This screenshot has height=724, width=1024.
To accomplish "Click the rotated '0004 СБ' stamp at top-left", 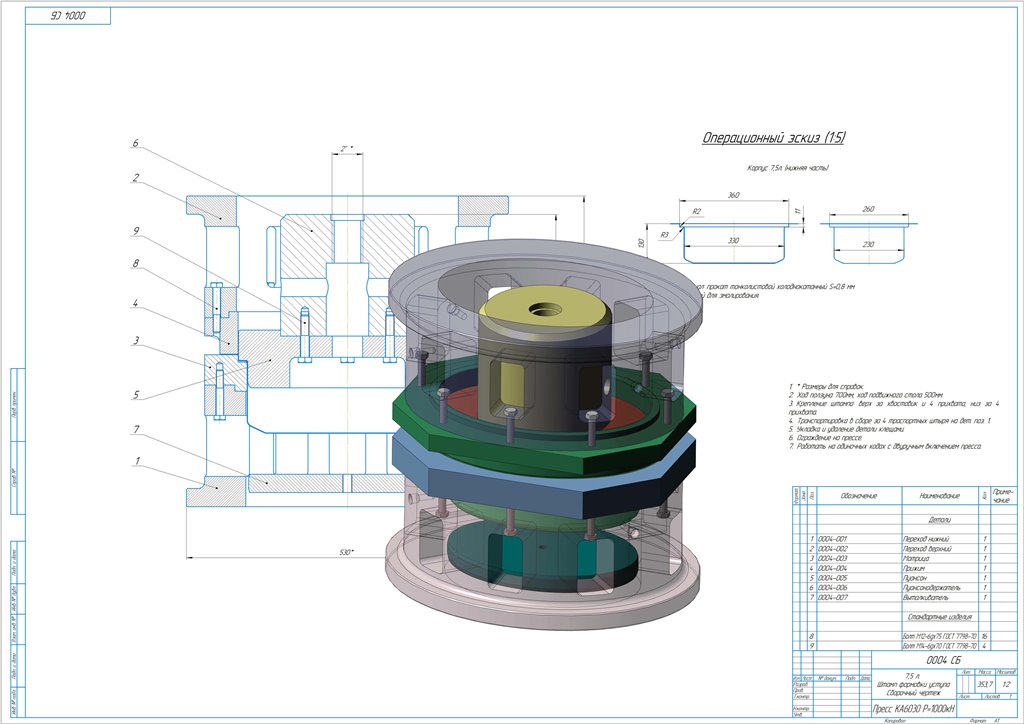I will point(68,16).
